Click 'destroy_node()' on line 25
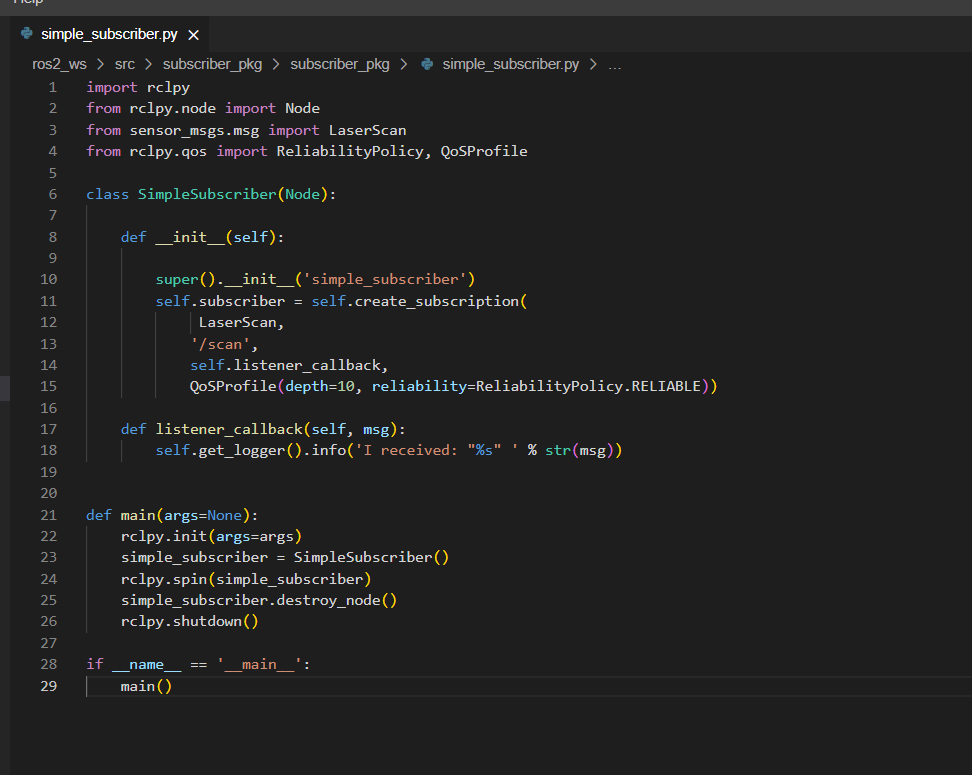 (x=337, y=601)
